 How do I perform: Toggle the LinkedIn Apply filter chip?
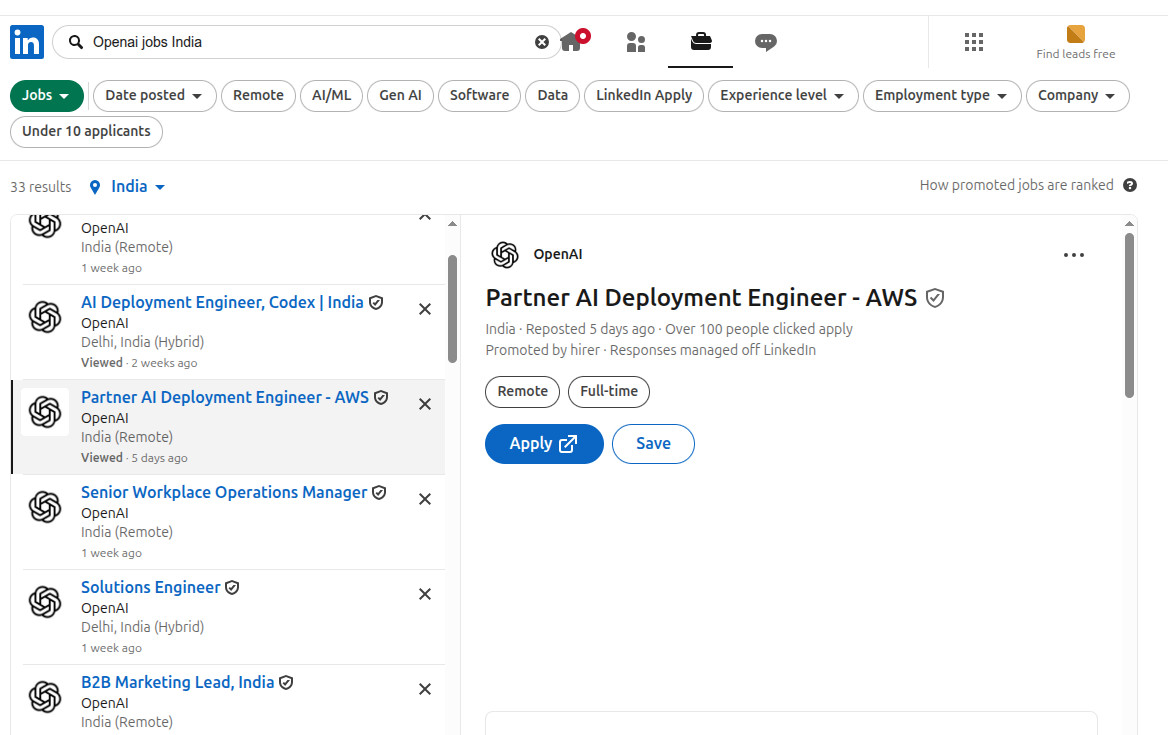[x=644, y=95]
